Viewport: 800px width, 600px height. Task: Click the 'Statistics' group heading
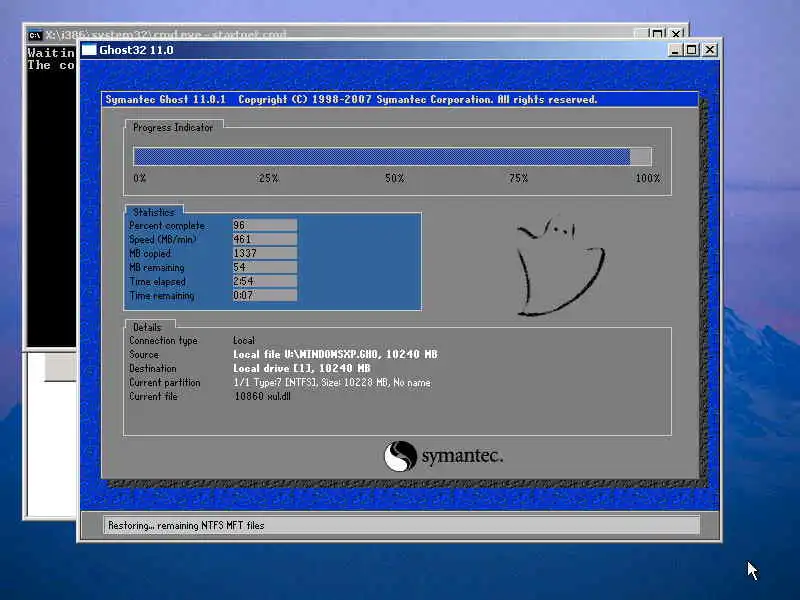click(154, 212)
